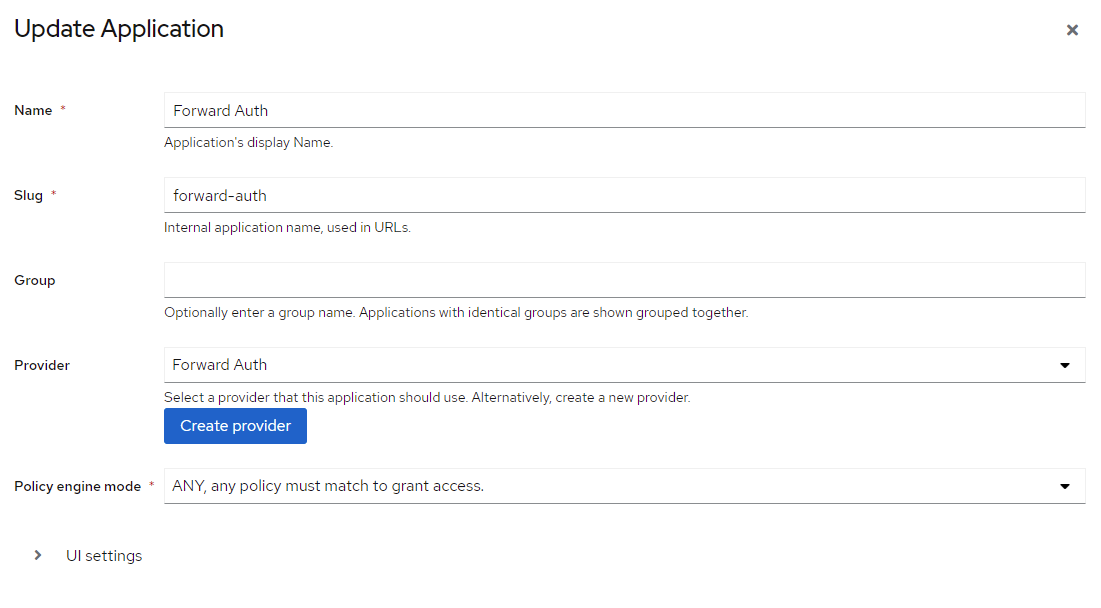Open the Policy engine mode dropdown
Screen dimensions: 1101x608
pos(624,486)
